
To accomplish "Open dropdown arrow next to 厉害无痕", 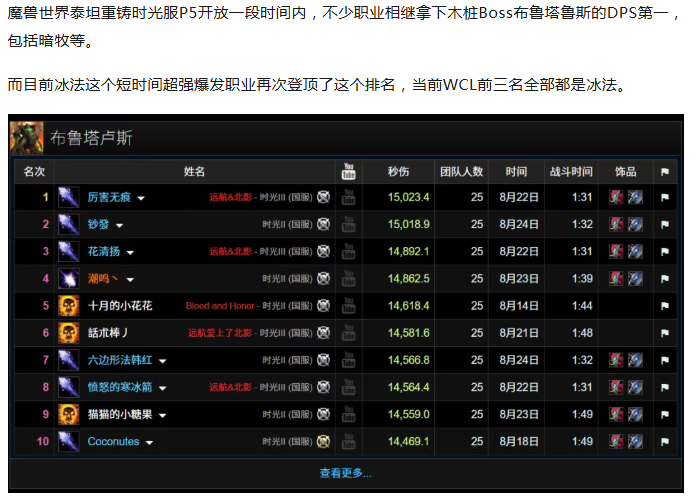I will click(x=141, y=198).
